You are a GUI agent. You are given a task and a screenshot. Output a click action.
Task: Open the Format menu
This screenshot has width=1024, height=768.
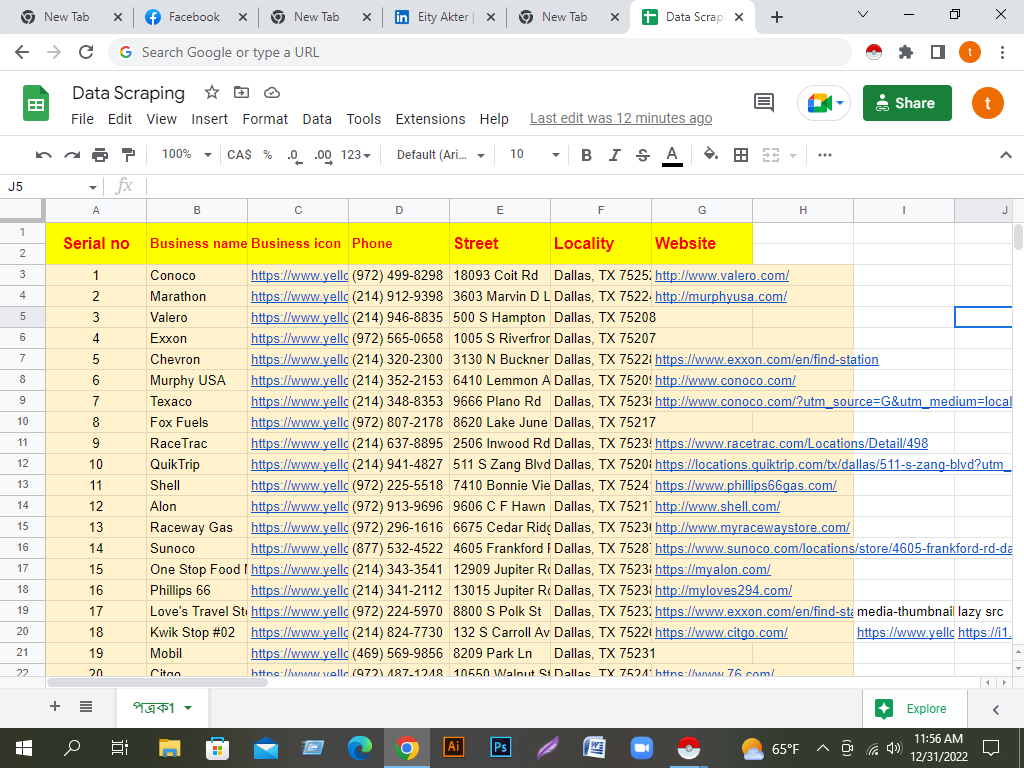(265, 119)
